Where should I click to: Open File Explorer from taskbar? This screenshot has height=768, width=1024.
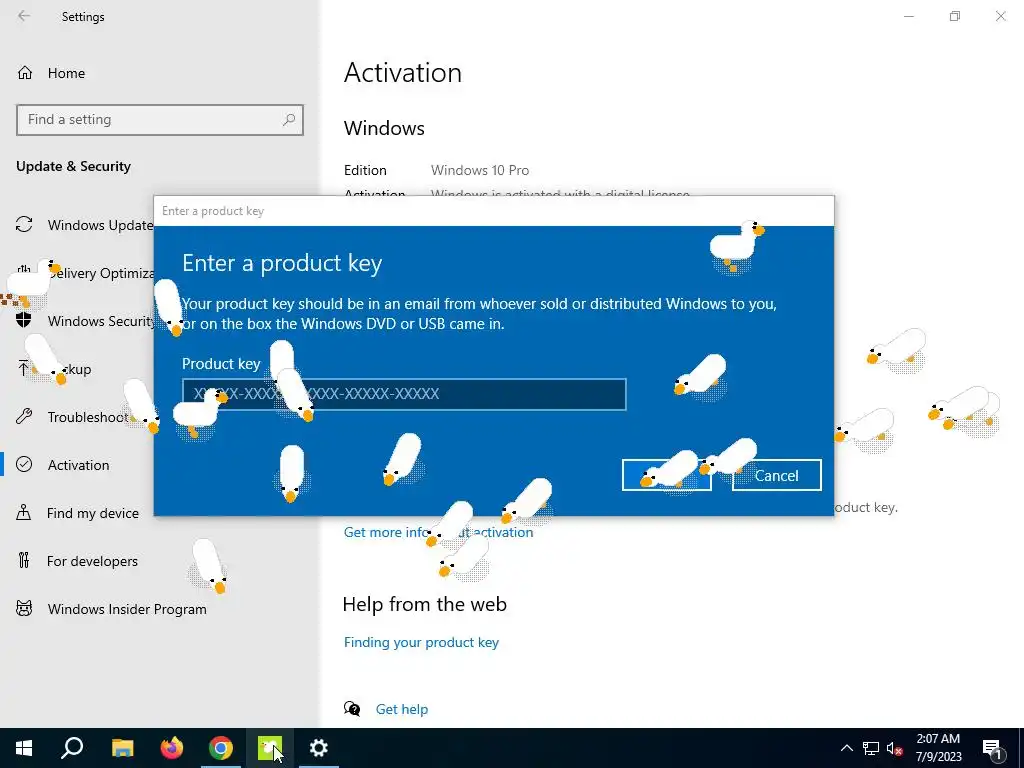[122, 748]
